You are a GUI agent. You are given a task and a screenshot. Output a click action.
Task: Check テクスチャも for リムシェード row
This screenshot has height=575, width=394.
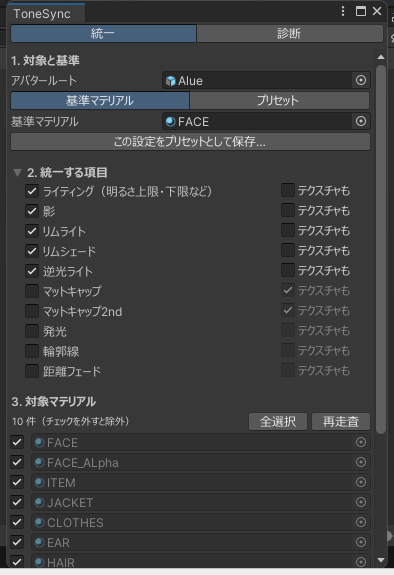tap(288, 250)
